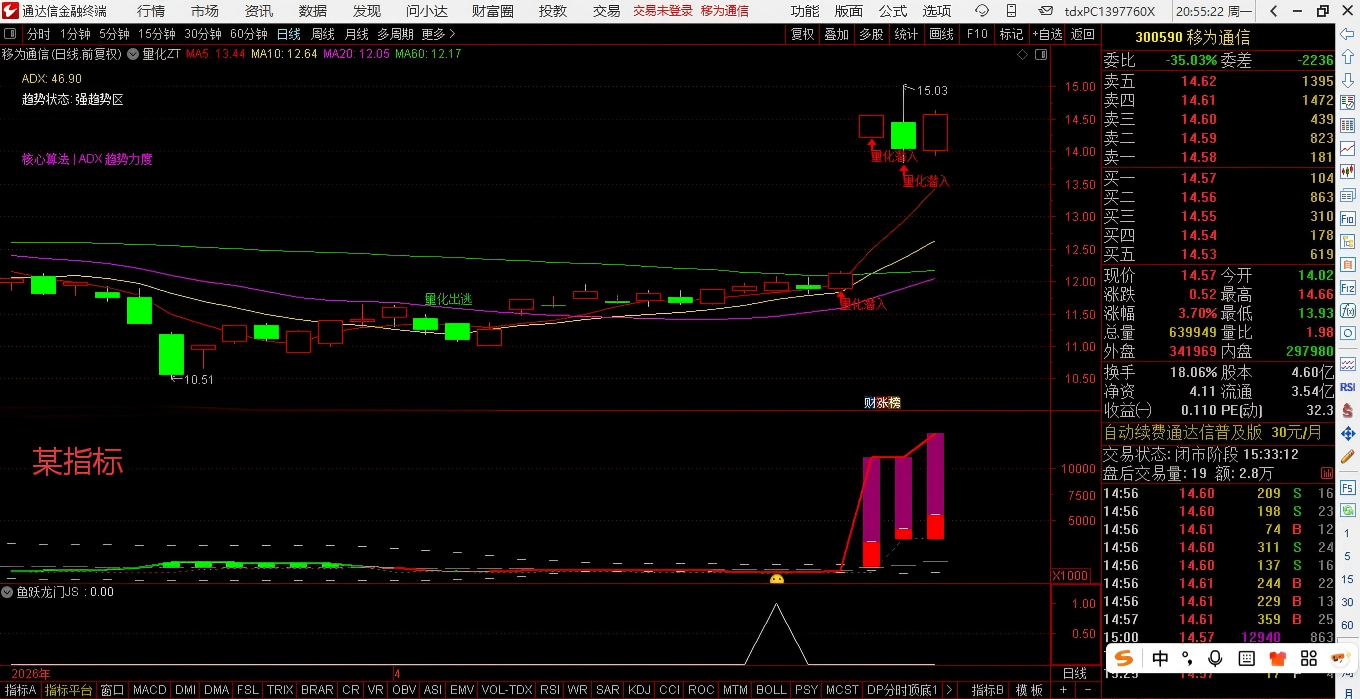Toggle Chinese input mode 中 in Sogou bar

pos(1160,658)
